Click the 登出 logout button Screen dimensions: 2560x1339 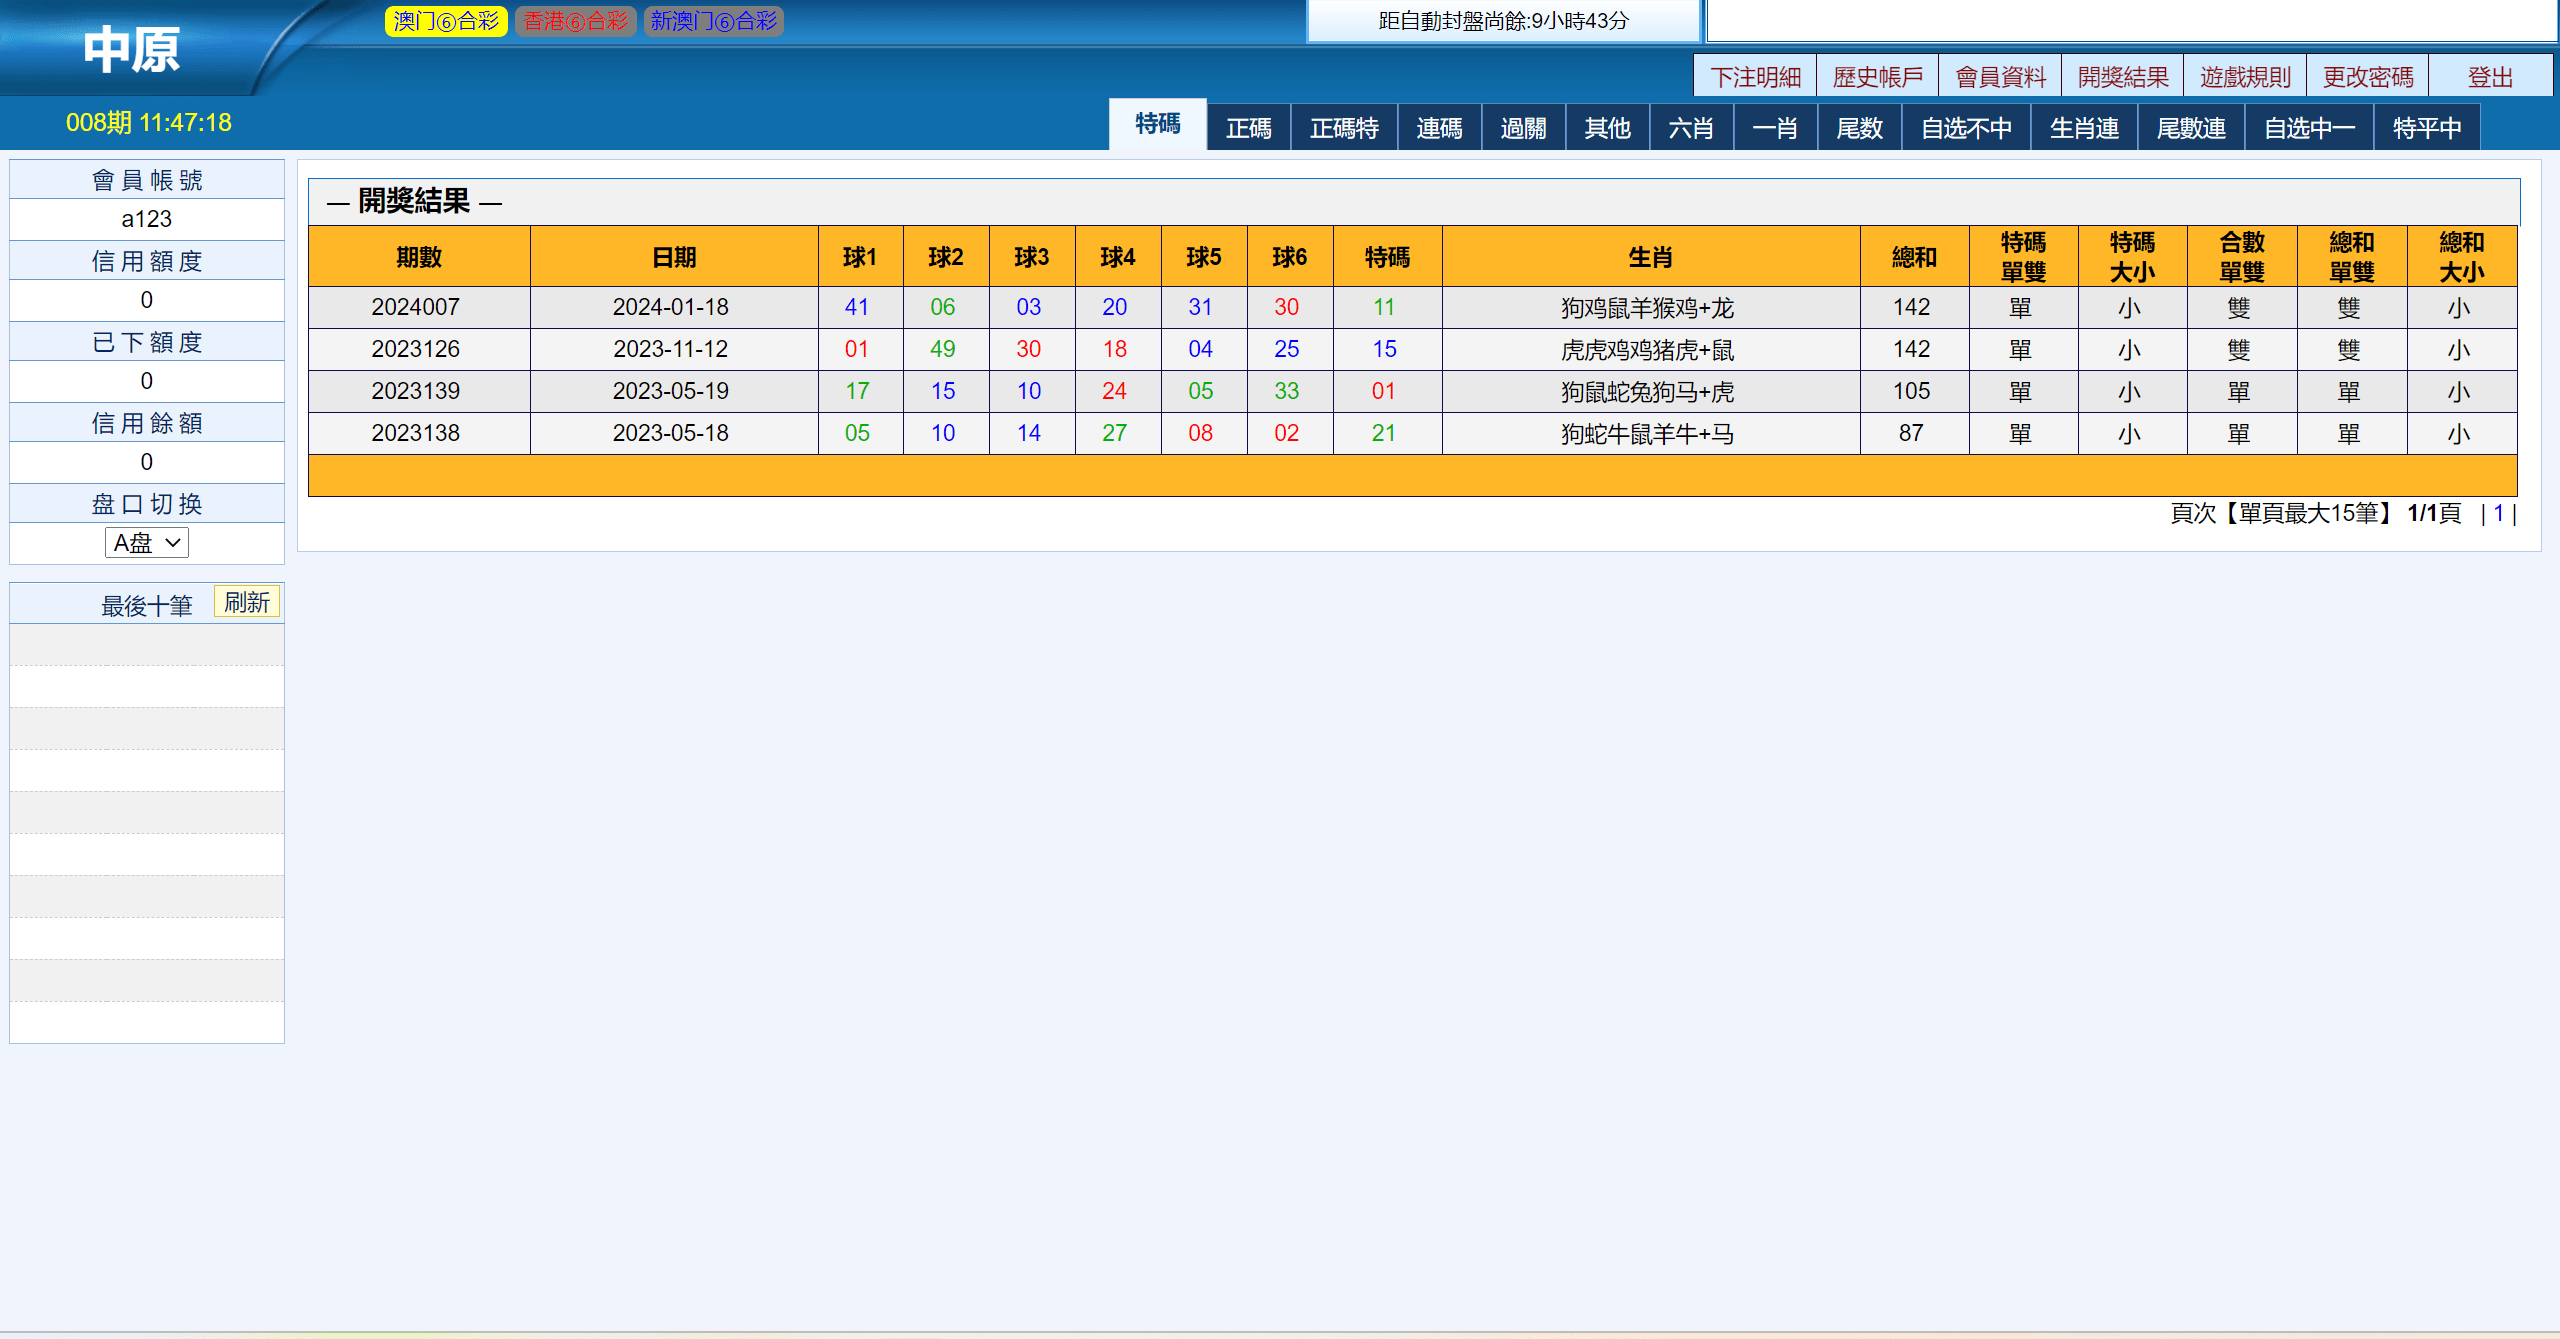[2490, 77]
